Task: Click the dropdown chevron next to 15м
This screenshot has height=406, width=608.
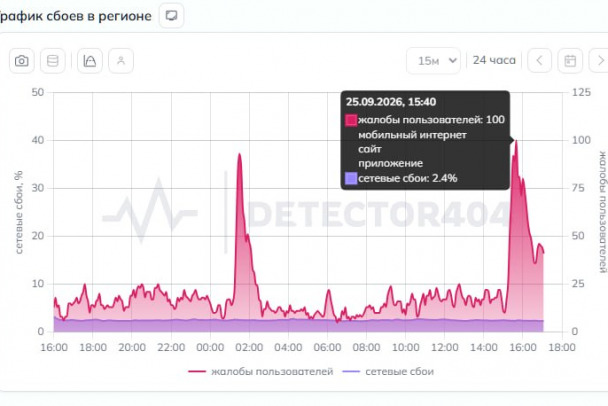Action: pos(452,60)
